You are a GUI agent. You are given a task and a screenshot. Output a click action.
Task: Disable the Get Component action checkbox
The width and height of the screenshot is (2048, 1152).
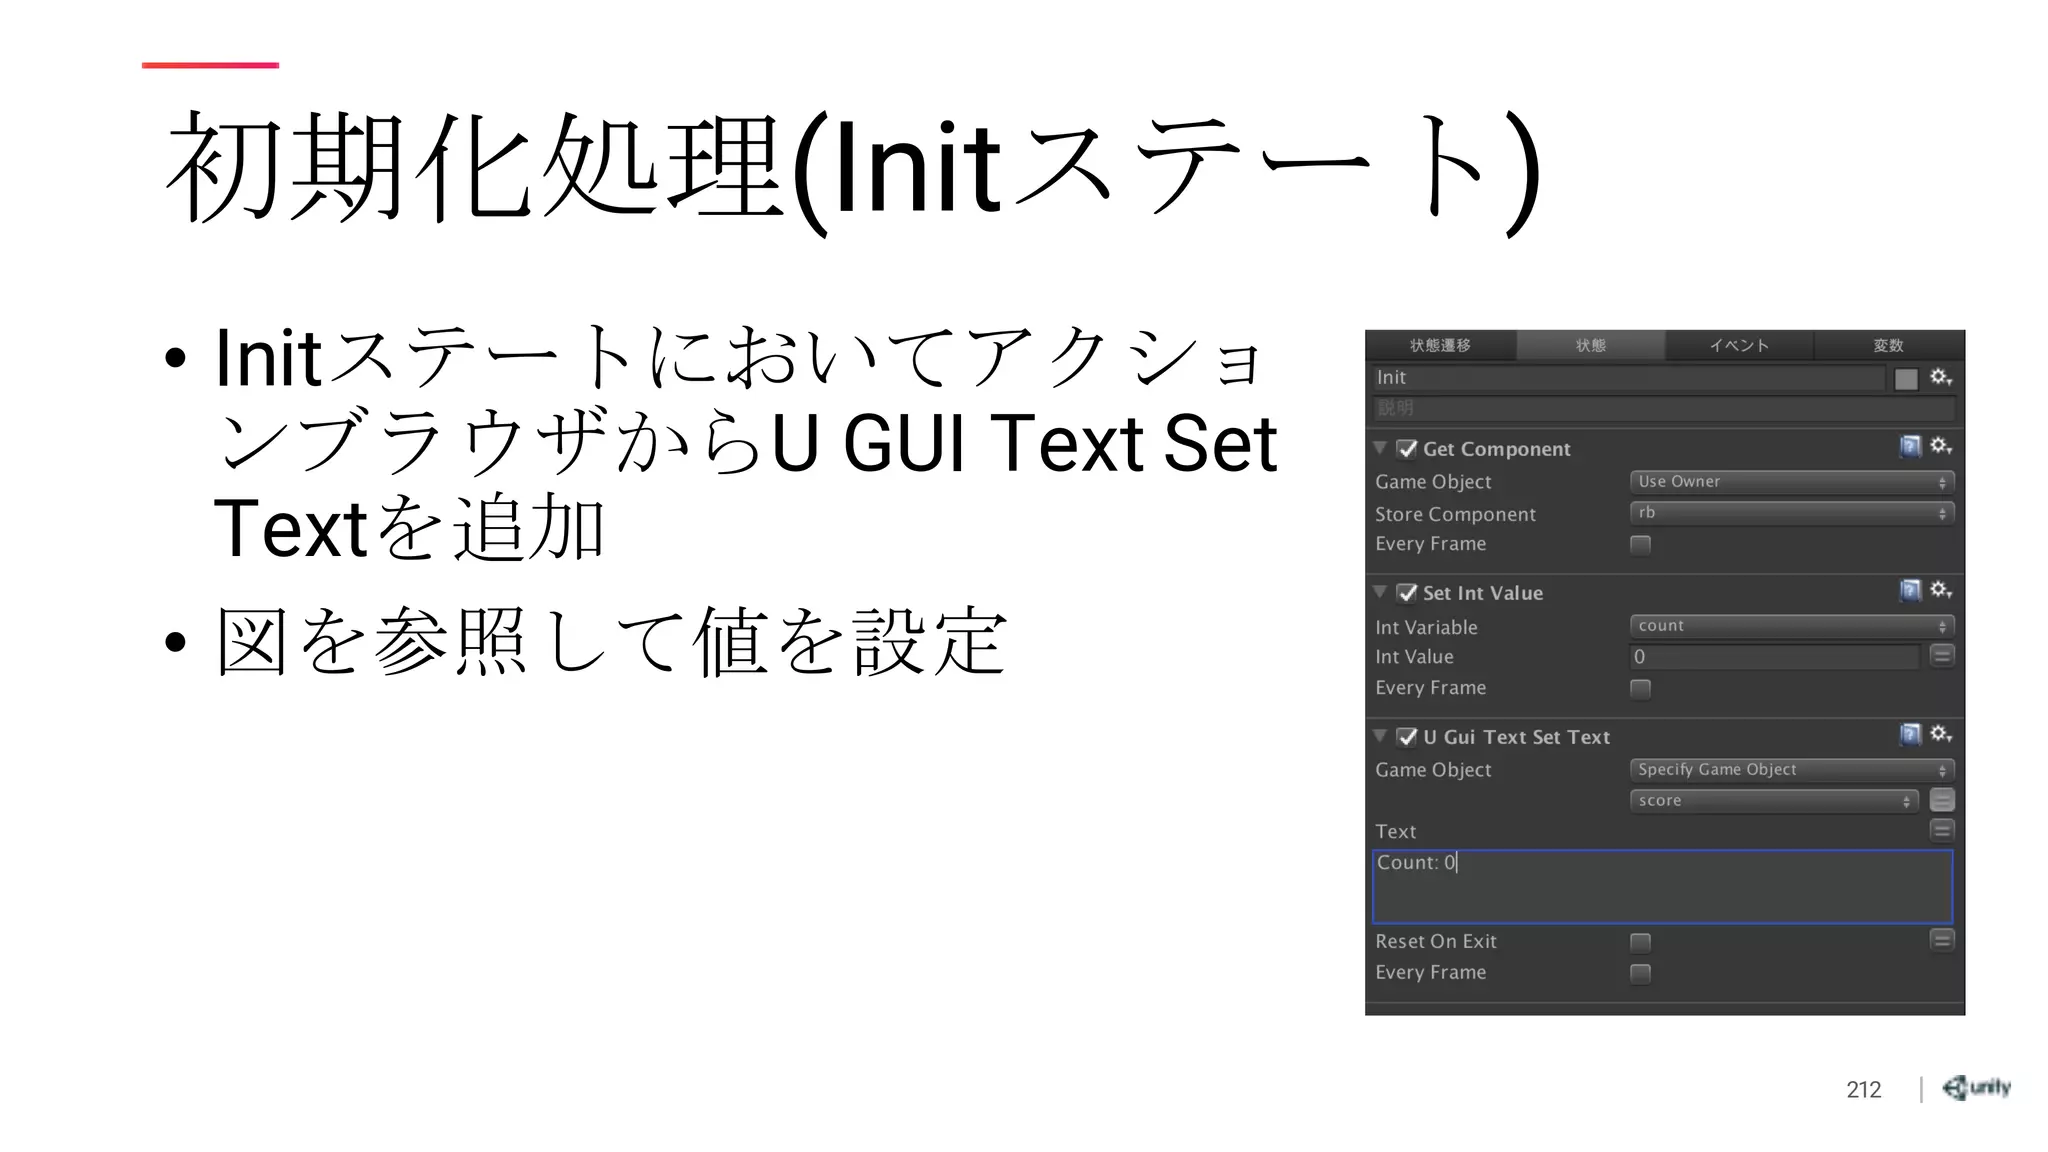(1407, 449)
